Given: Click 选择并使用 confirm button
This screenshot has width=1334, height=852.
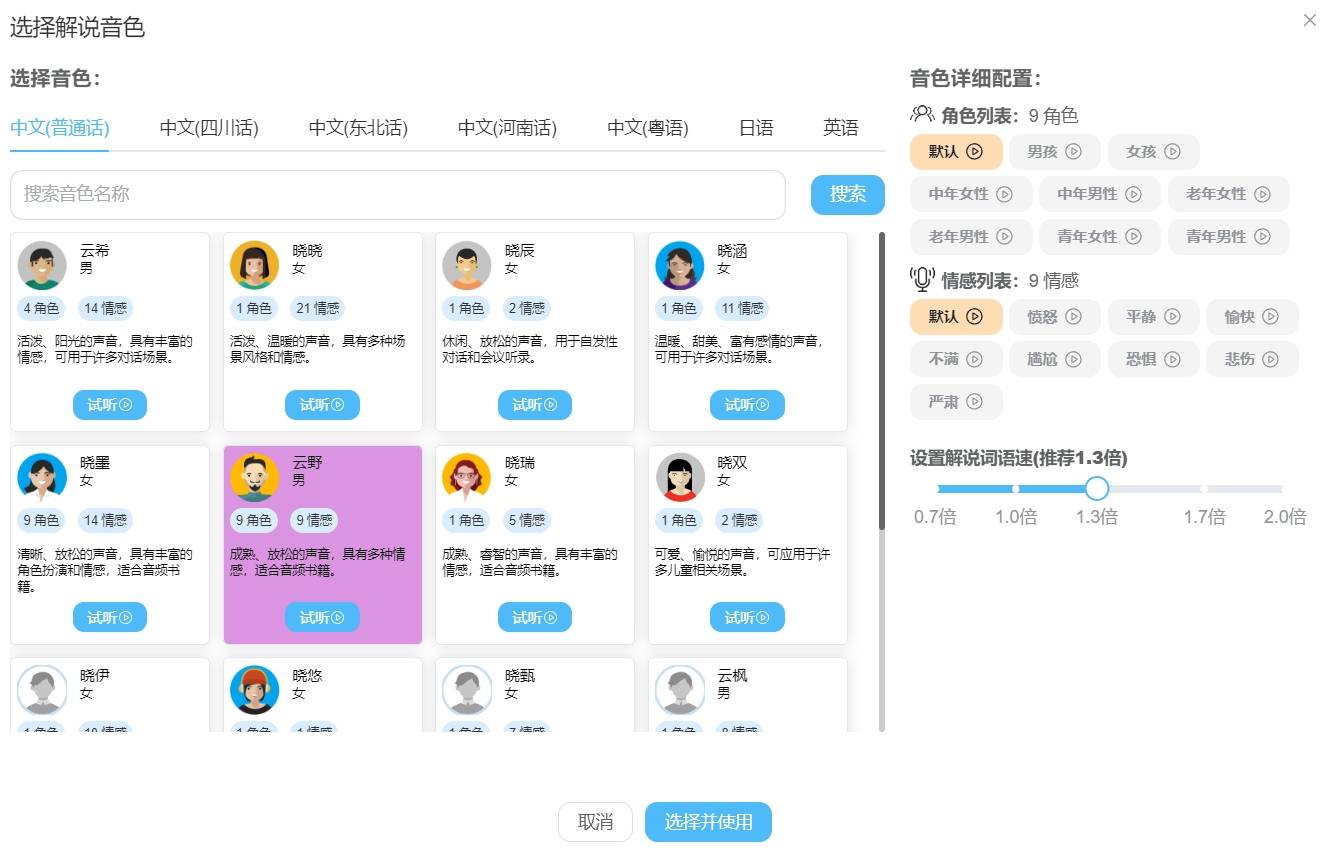Looking at the screenshot, I should [x=708, y=822].
